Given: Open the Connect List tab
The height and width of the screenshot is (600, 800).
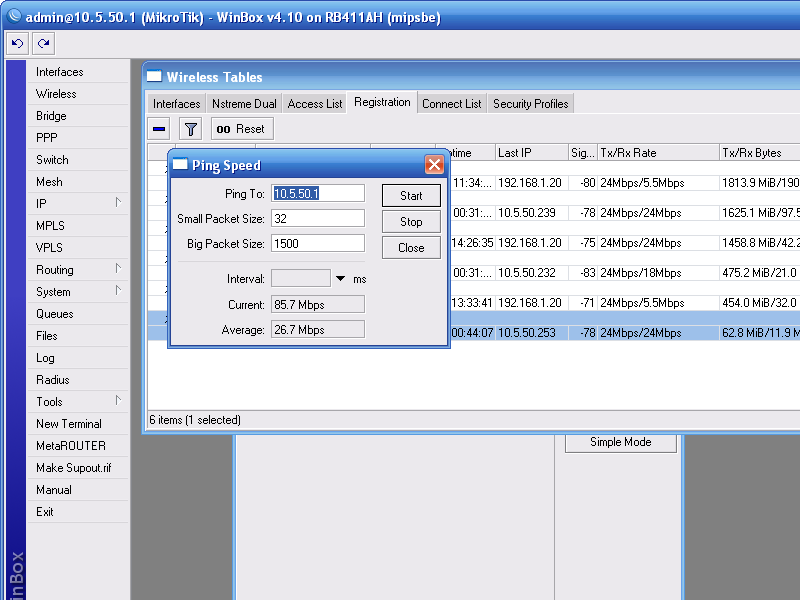Looking at the screenshot, I should 452,104.
